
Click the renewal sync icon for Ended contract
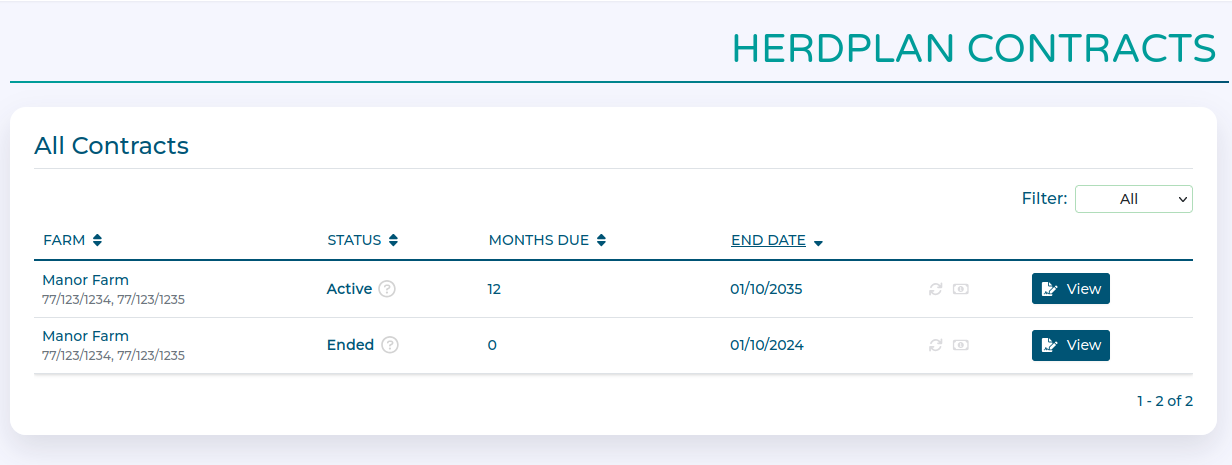[936, 345]
